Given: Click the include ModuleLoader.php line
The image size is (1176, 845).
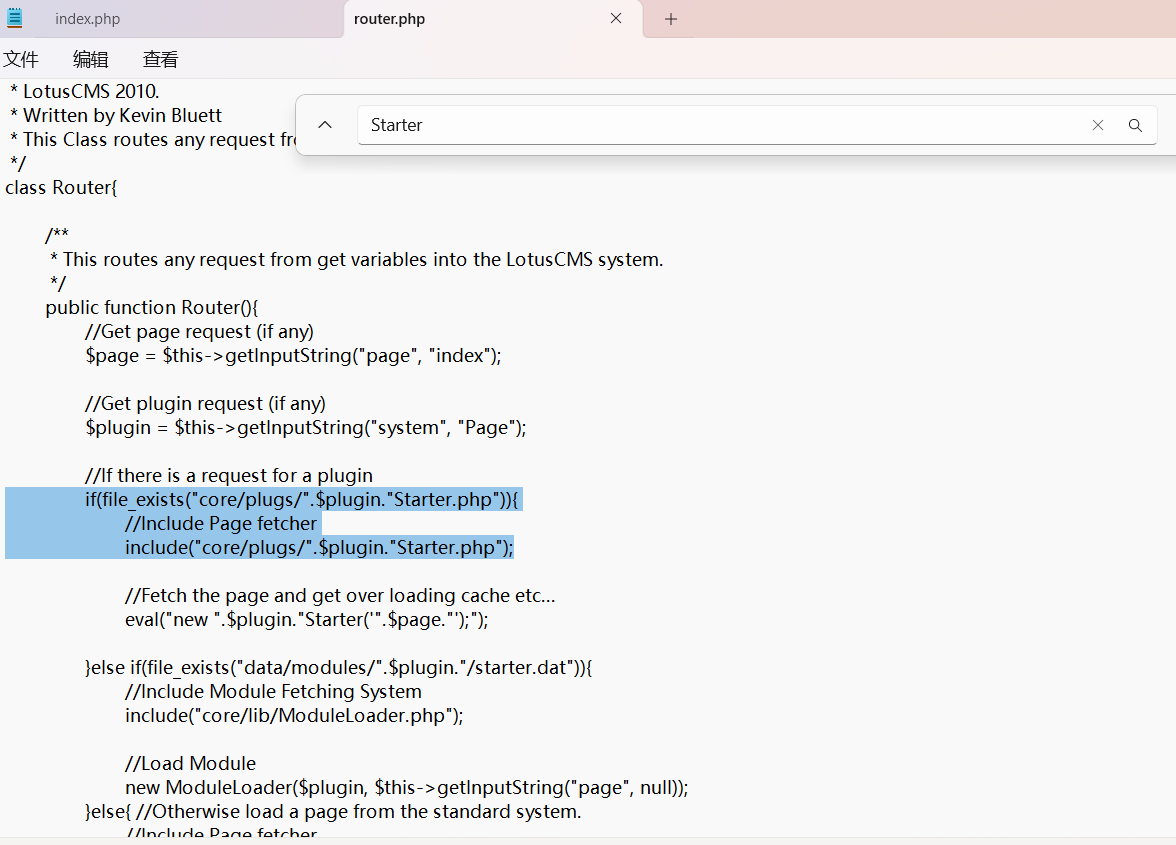Looking at the screenshot, I should 294,715.
